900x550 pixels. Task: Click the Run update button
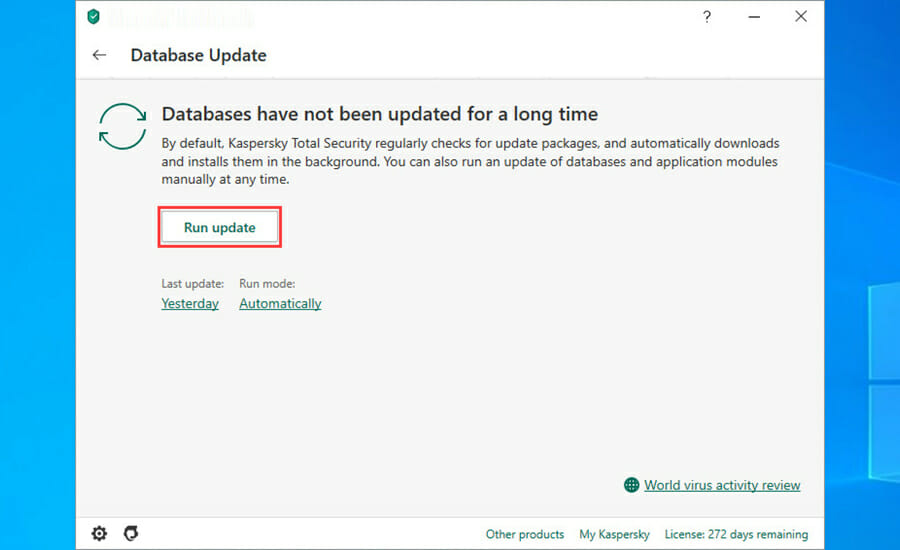[x=219, y=227]
